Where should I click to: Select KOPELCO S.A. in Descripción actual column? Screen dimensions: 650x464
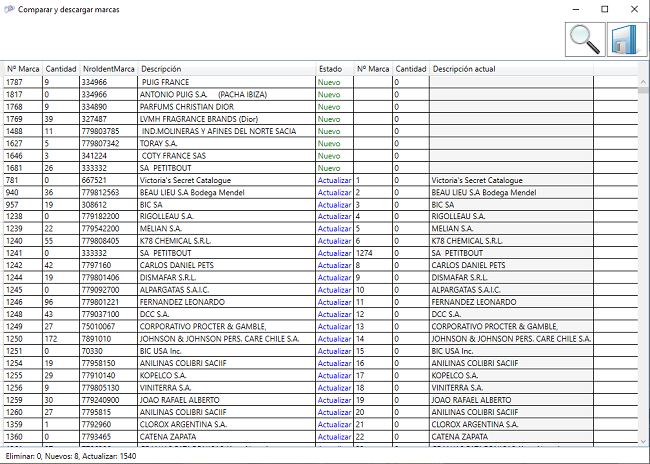tap(511, 376)
